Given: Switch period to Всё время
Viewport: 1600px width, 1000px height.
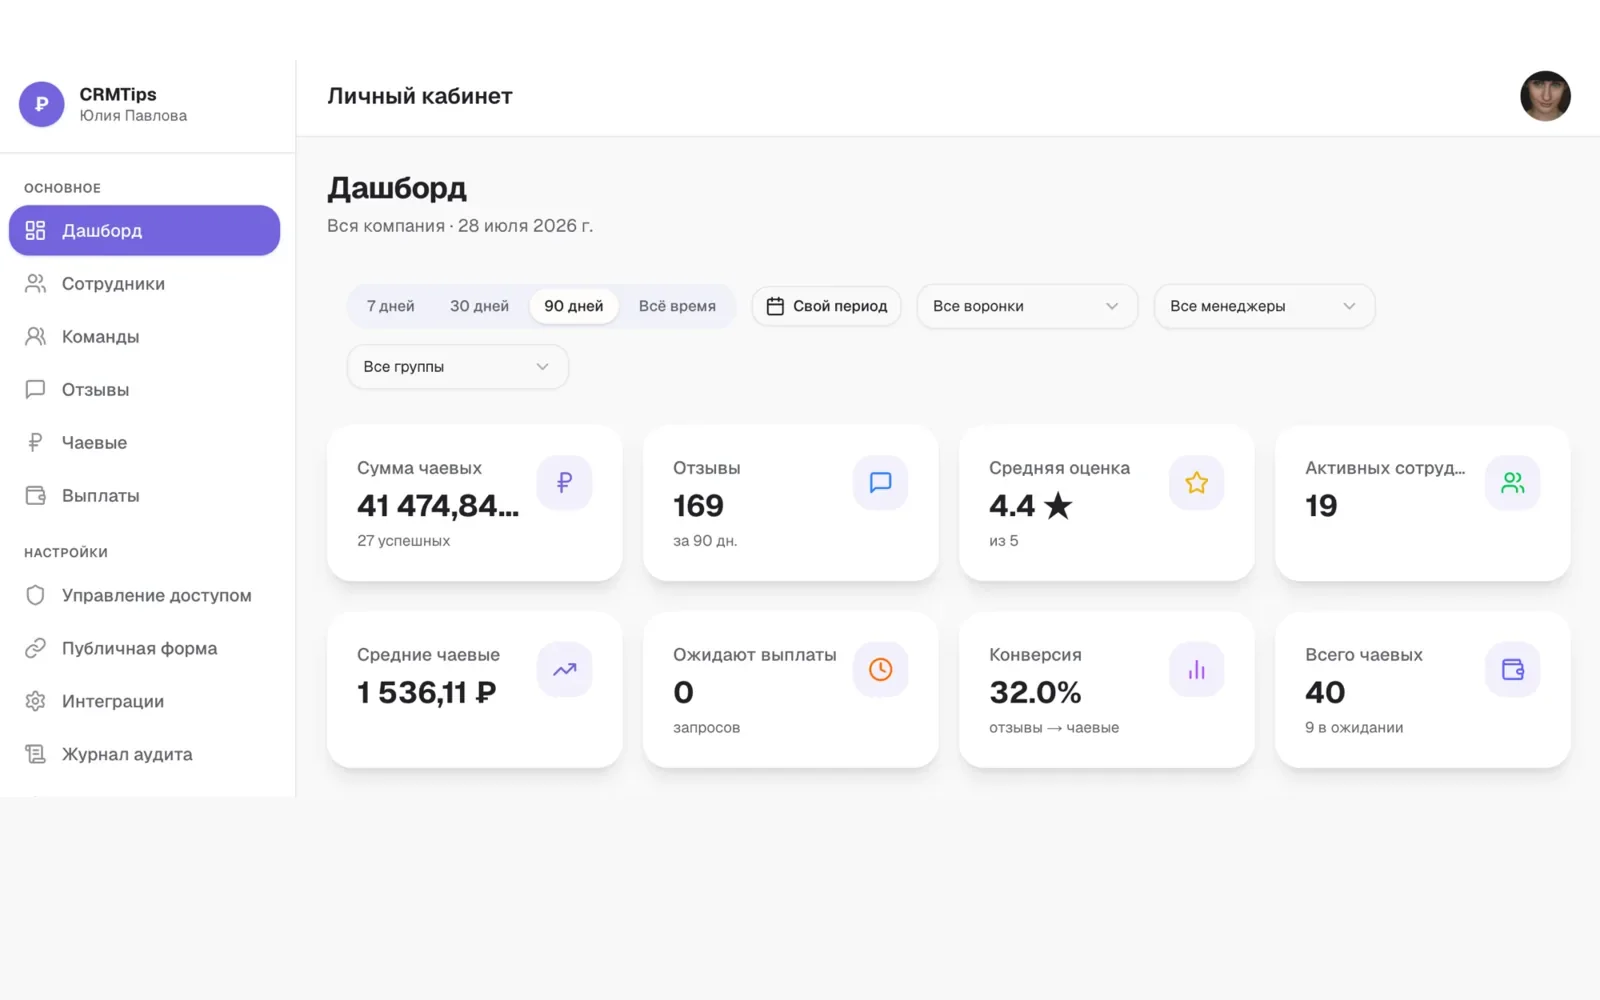Looking at the screenshot, I should click(x=677, y=306).
